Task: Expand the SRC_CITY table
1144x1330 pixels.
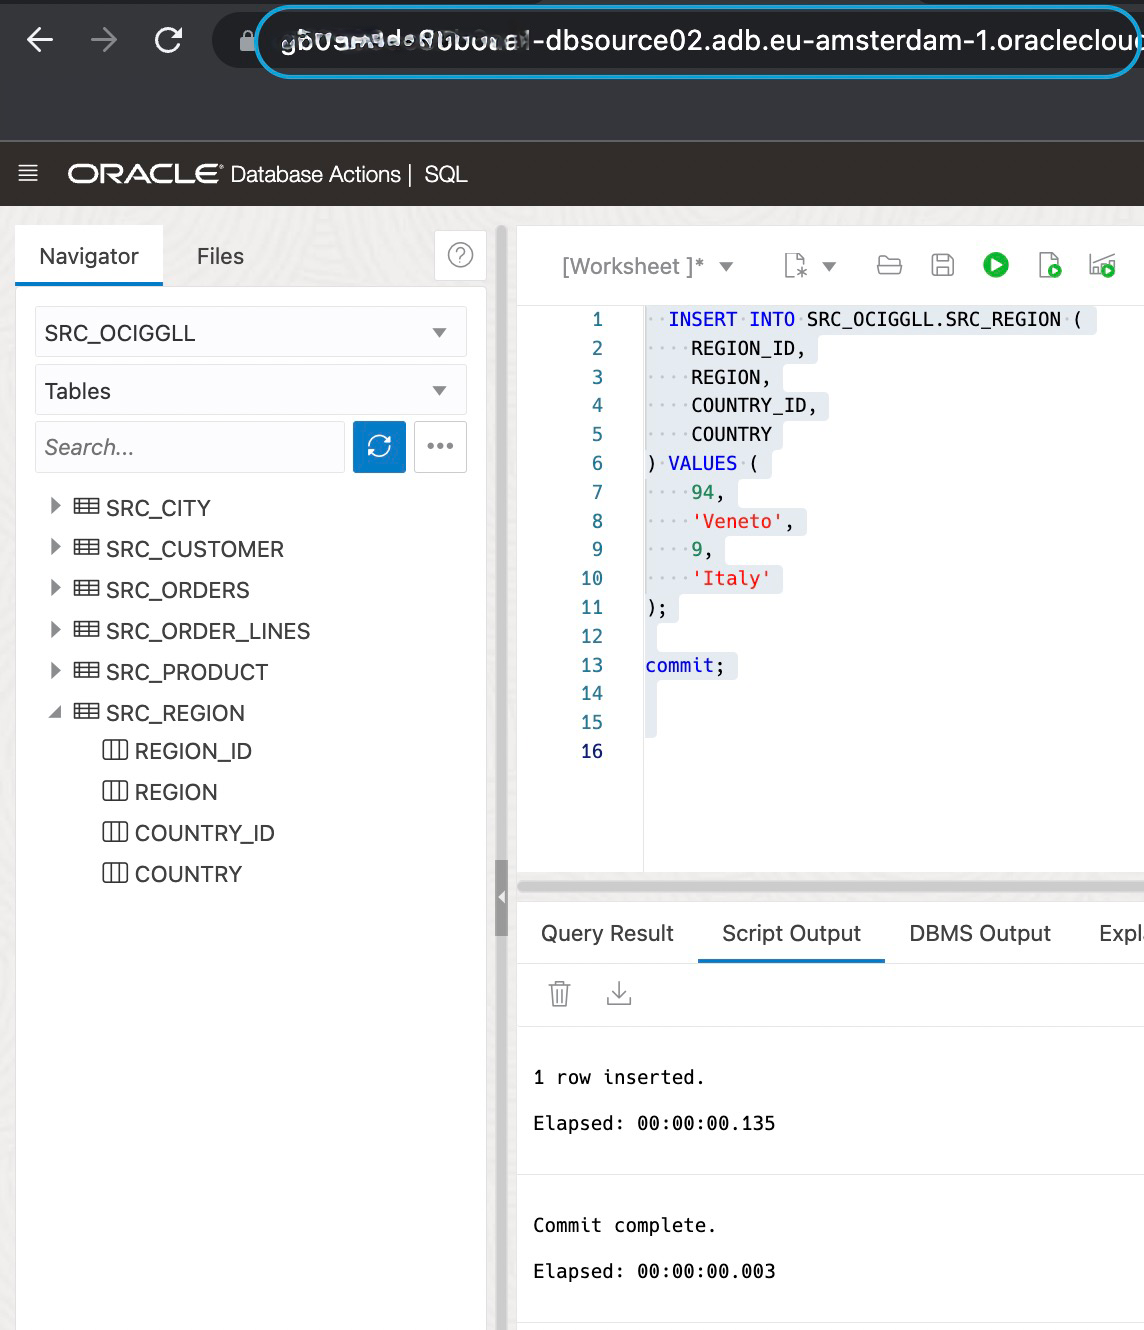Action: pos(56,506)
